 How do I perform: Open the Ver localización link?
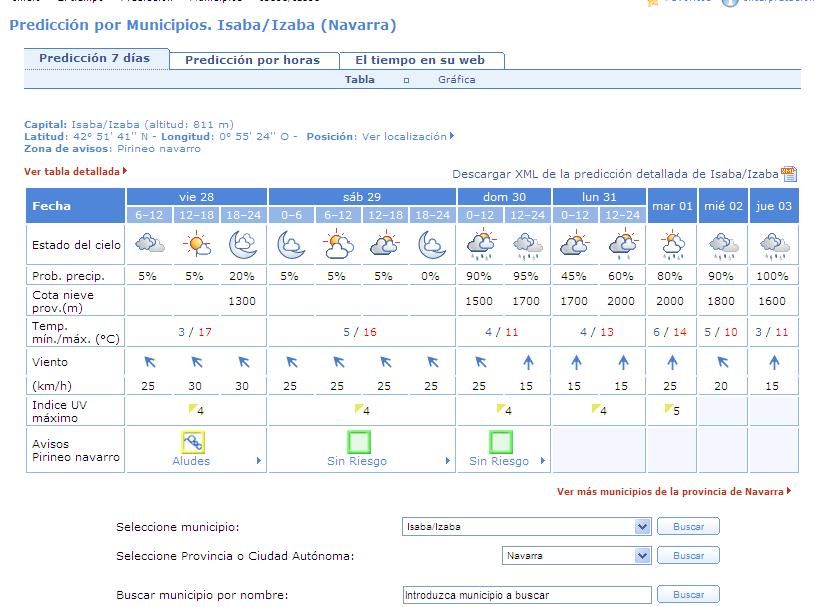(408, 137)
